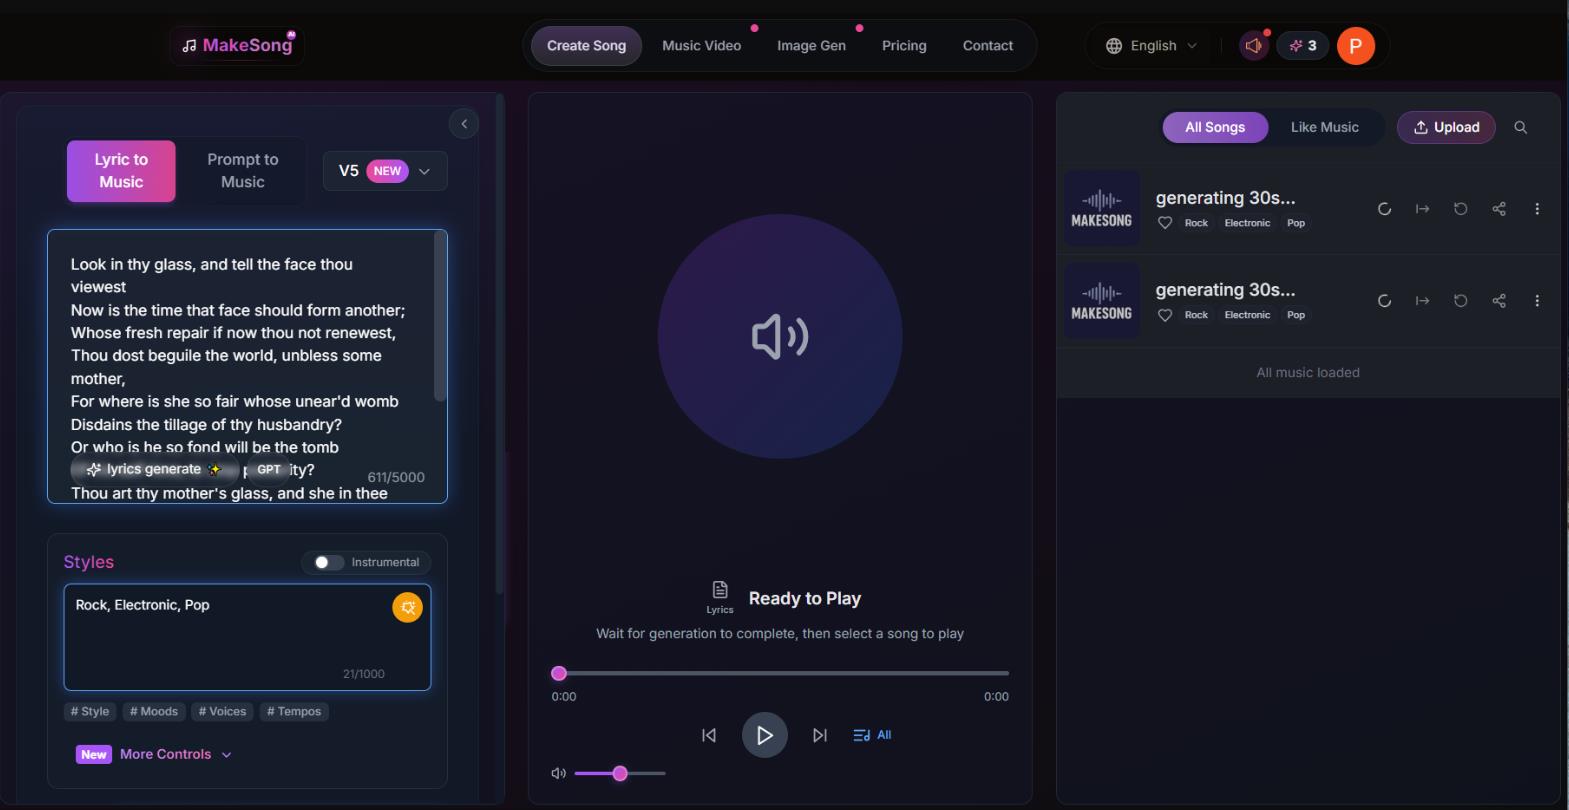
Task: Click first generating song thumbnail
Action: [1101, 208]
